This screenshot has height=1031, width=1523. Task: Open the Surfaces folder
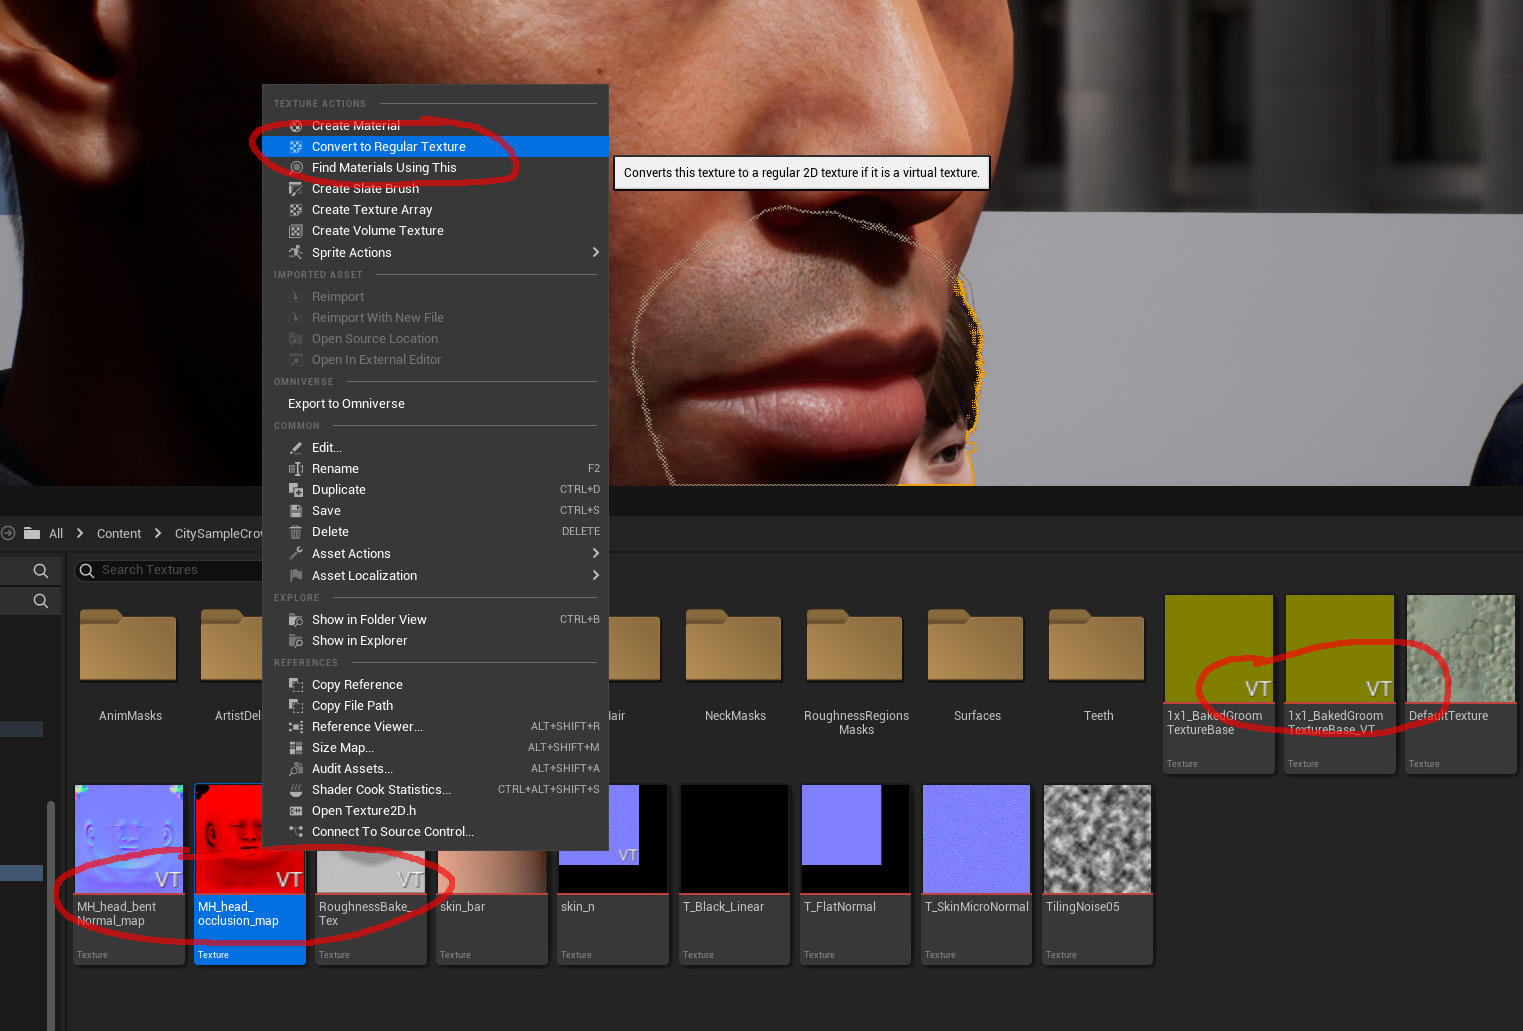point(977,665)
